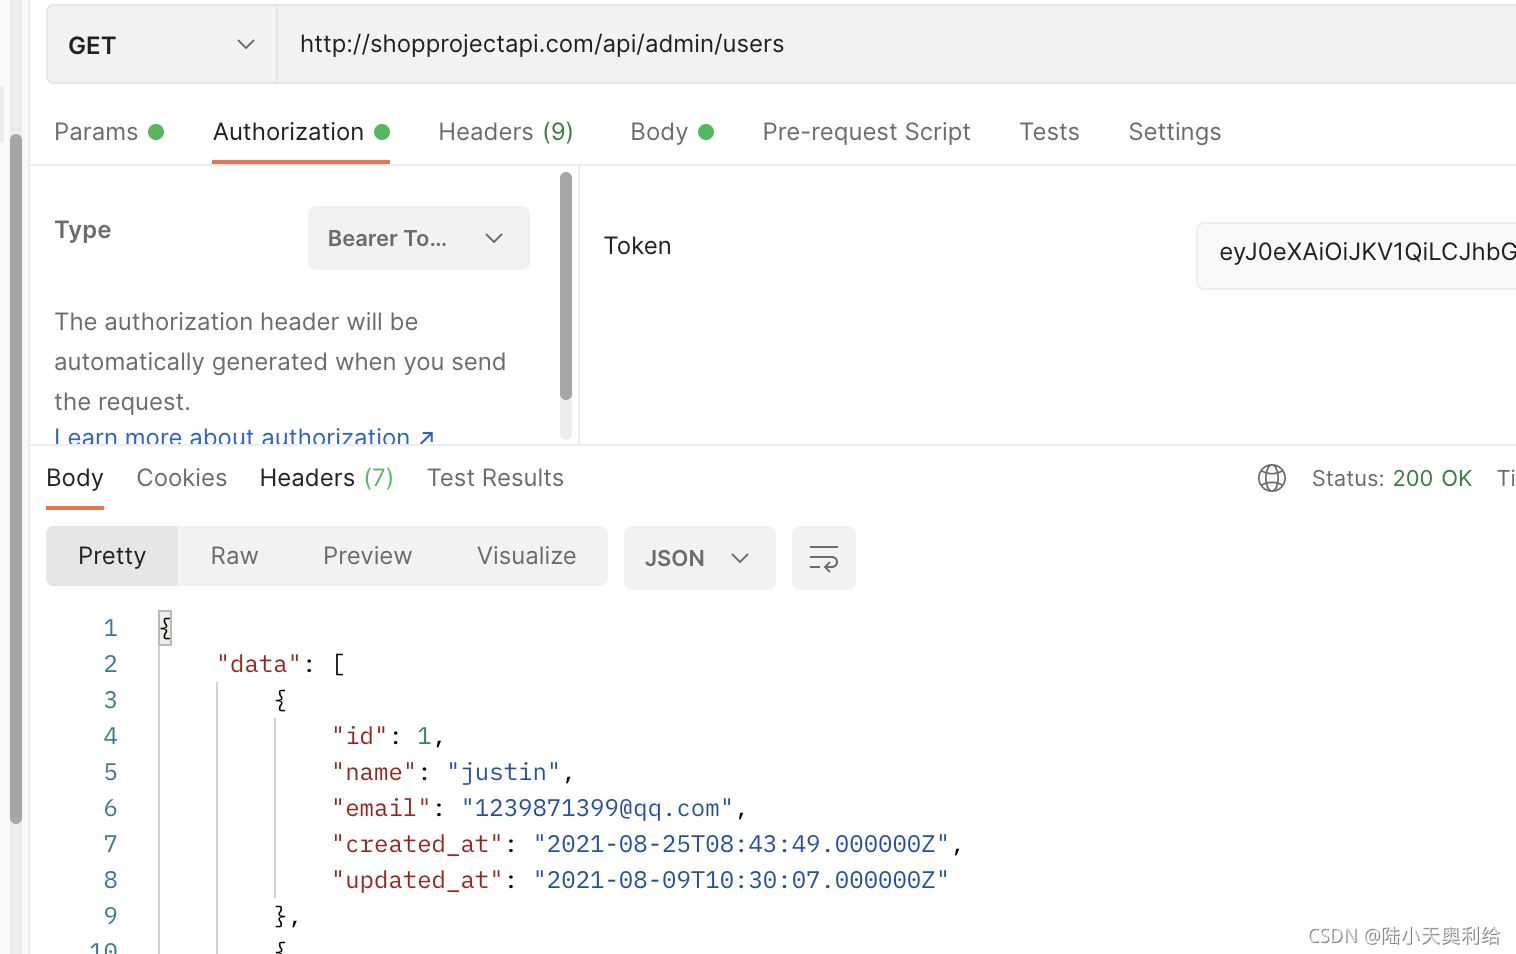Click the Status 200 OK text
Image resolution: width=1516 pixels, height=954 pixels.
1391,478
